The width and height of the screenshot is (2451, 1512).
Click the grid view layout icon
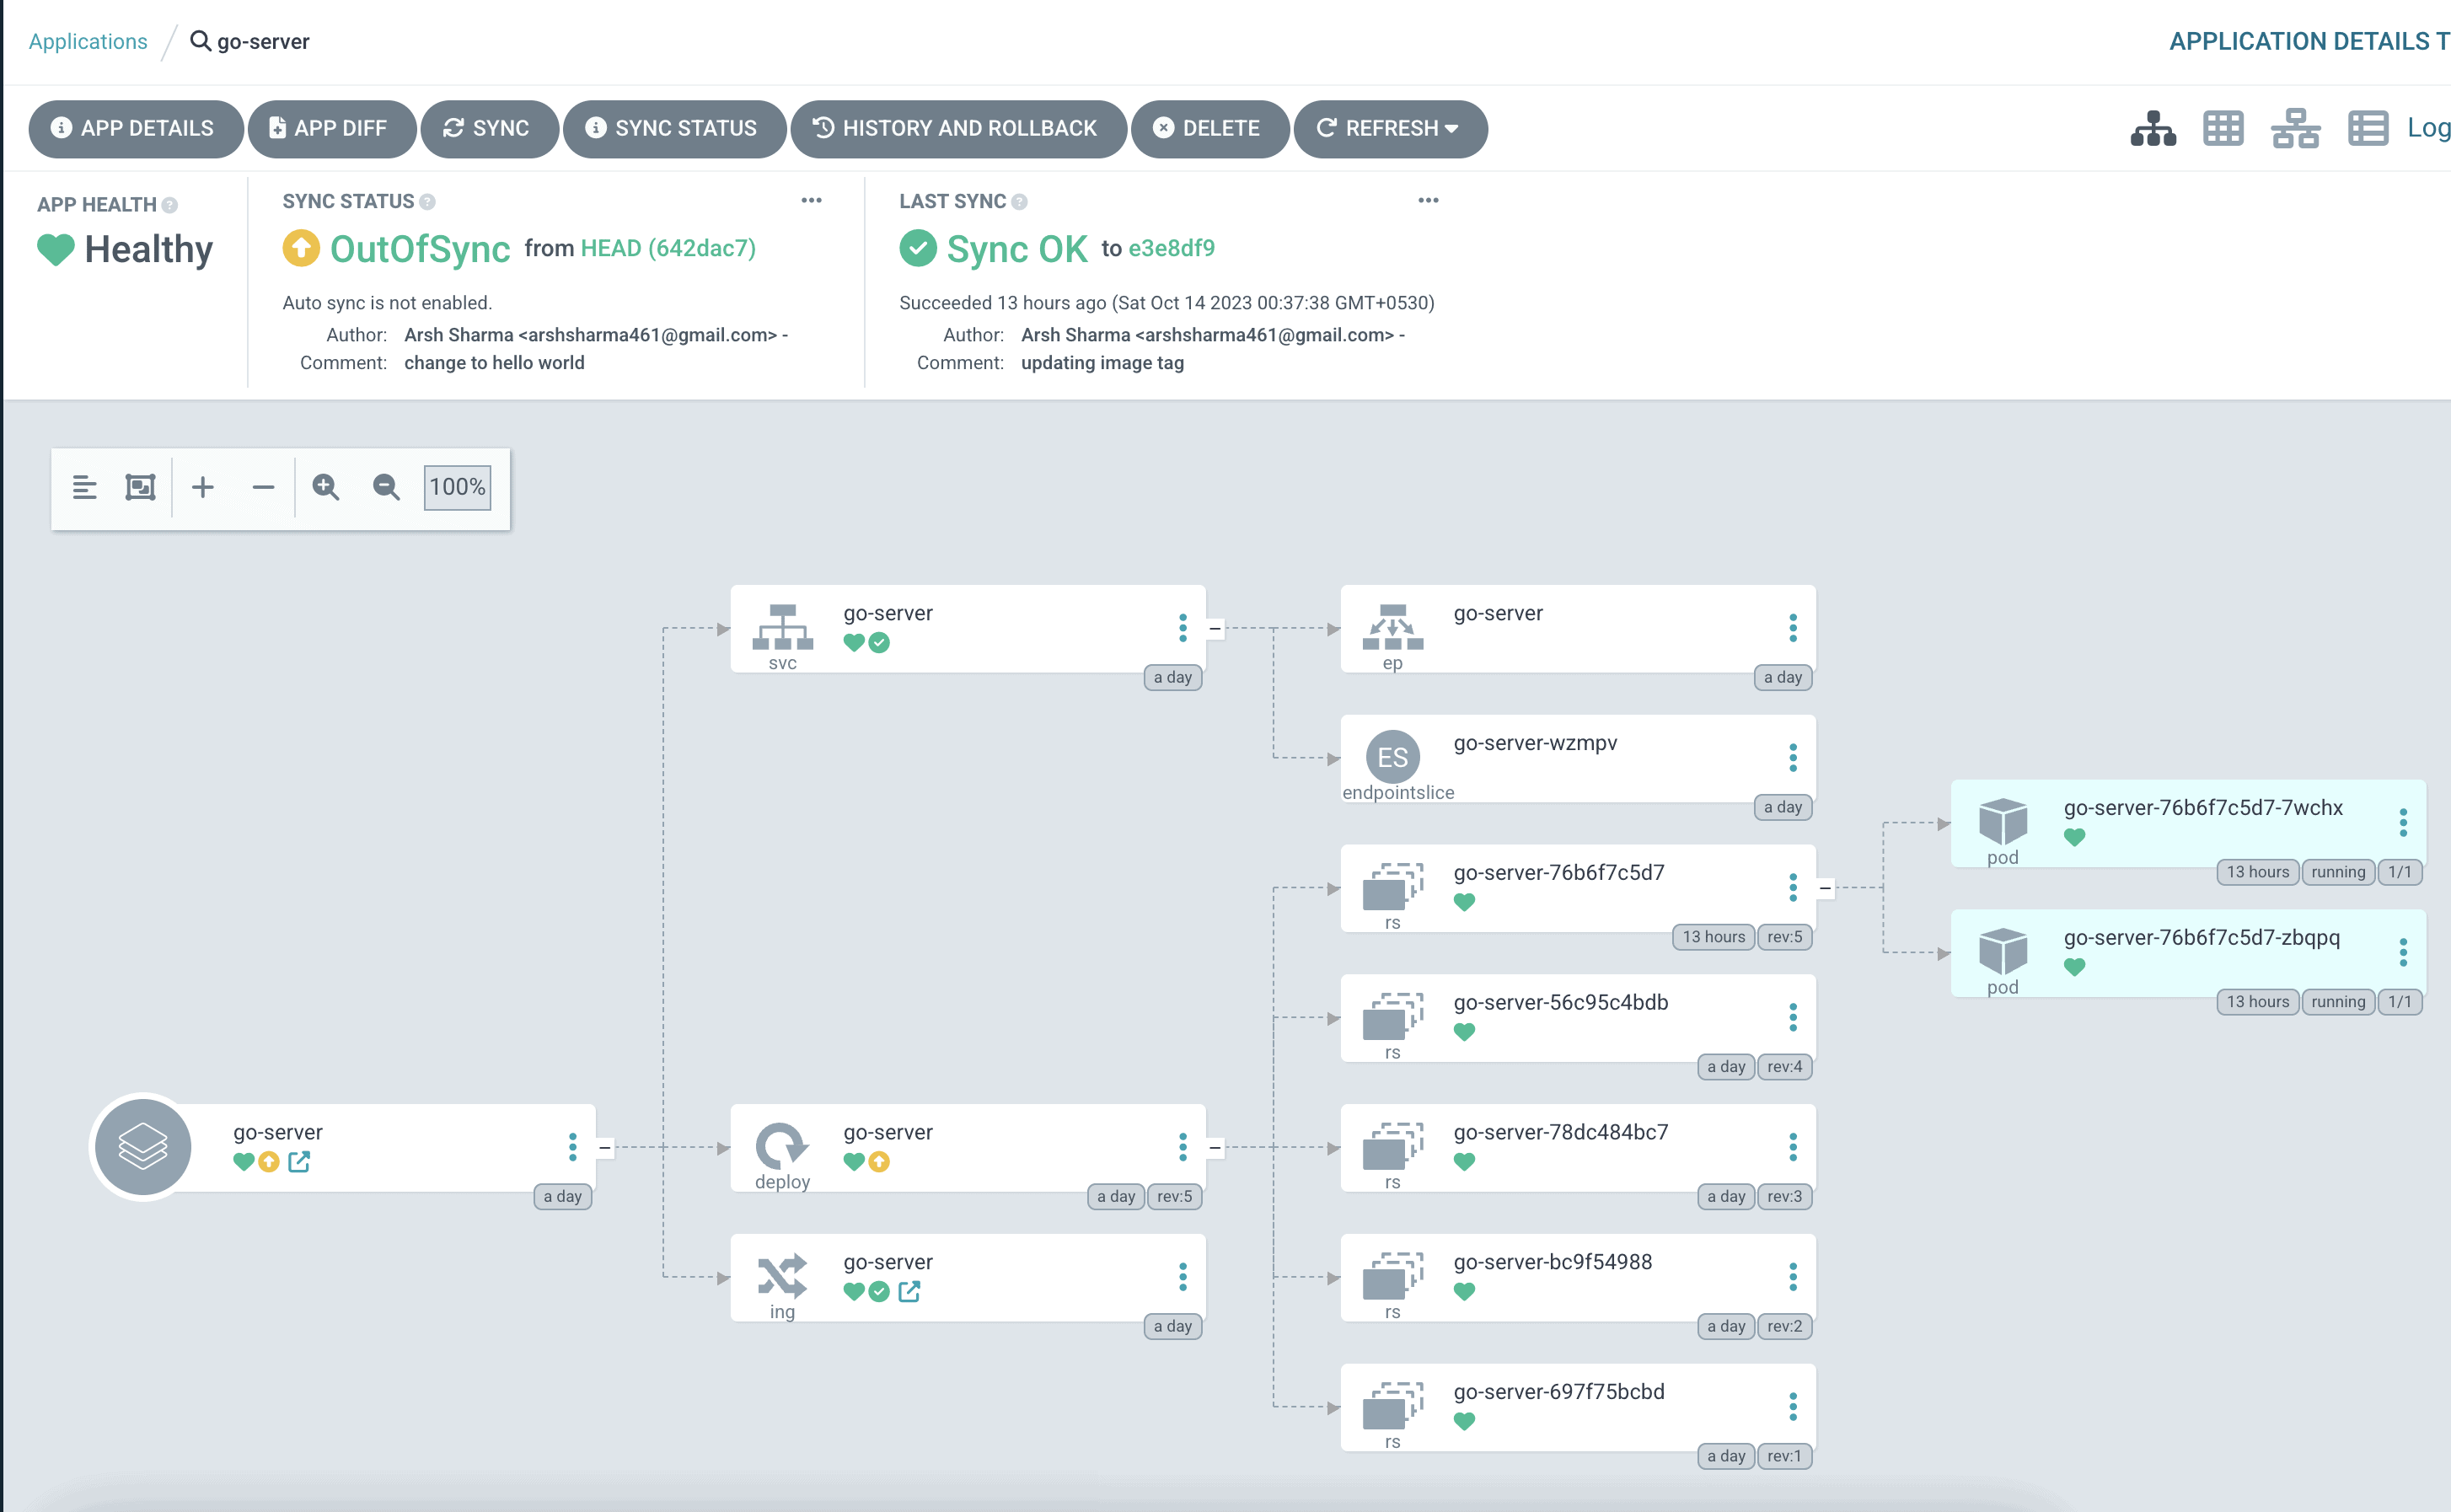[2222, 128]
